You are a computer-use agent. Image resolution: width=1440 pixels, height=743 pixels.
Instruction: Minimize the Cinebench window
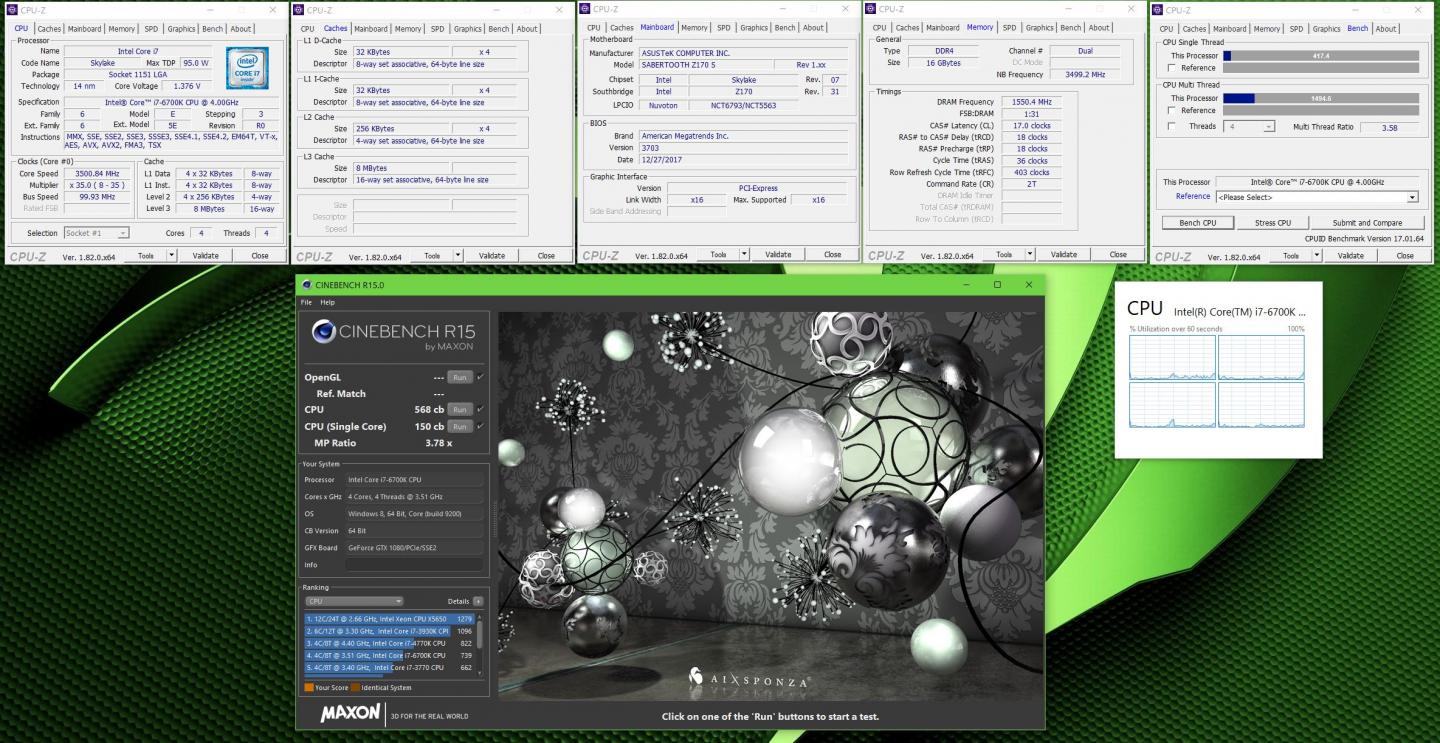click(x=966, y=285)
